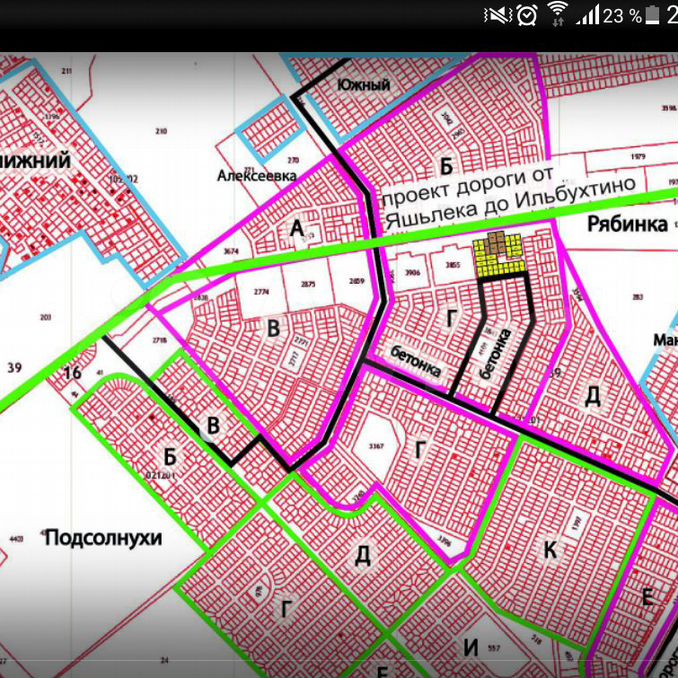Tap the alarm clock status icon
Viewport: 678px width, 678px height.
click(527, 15)
